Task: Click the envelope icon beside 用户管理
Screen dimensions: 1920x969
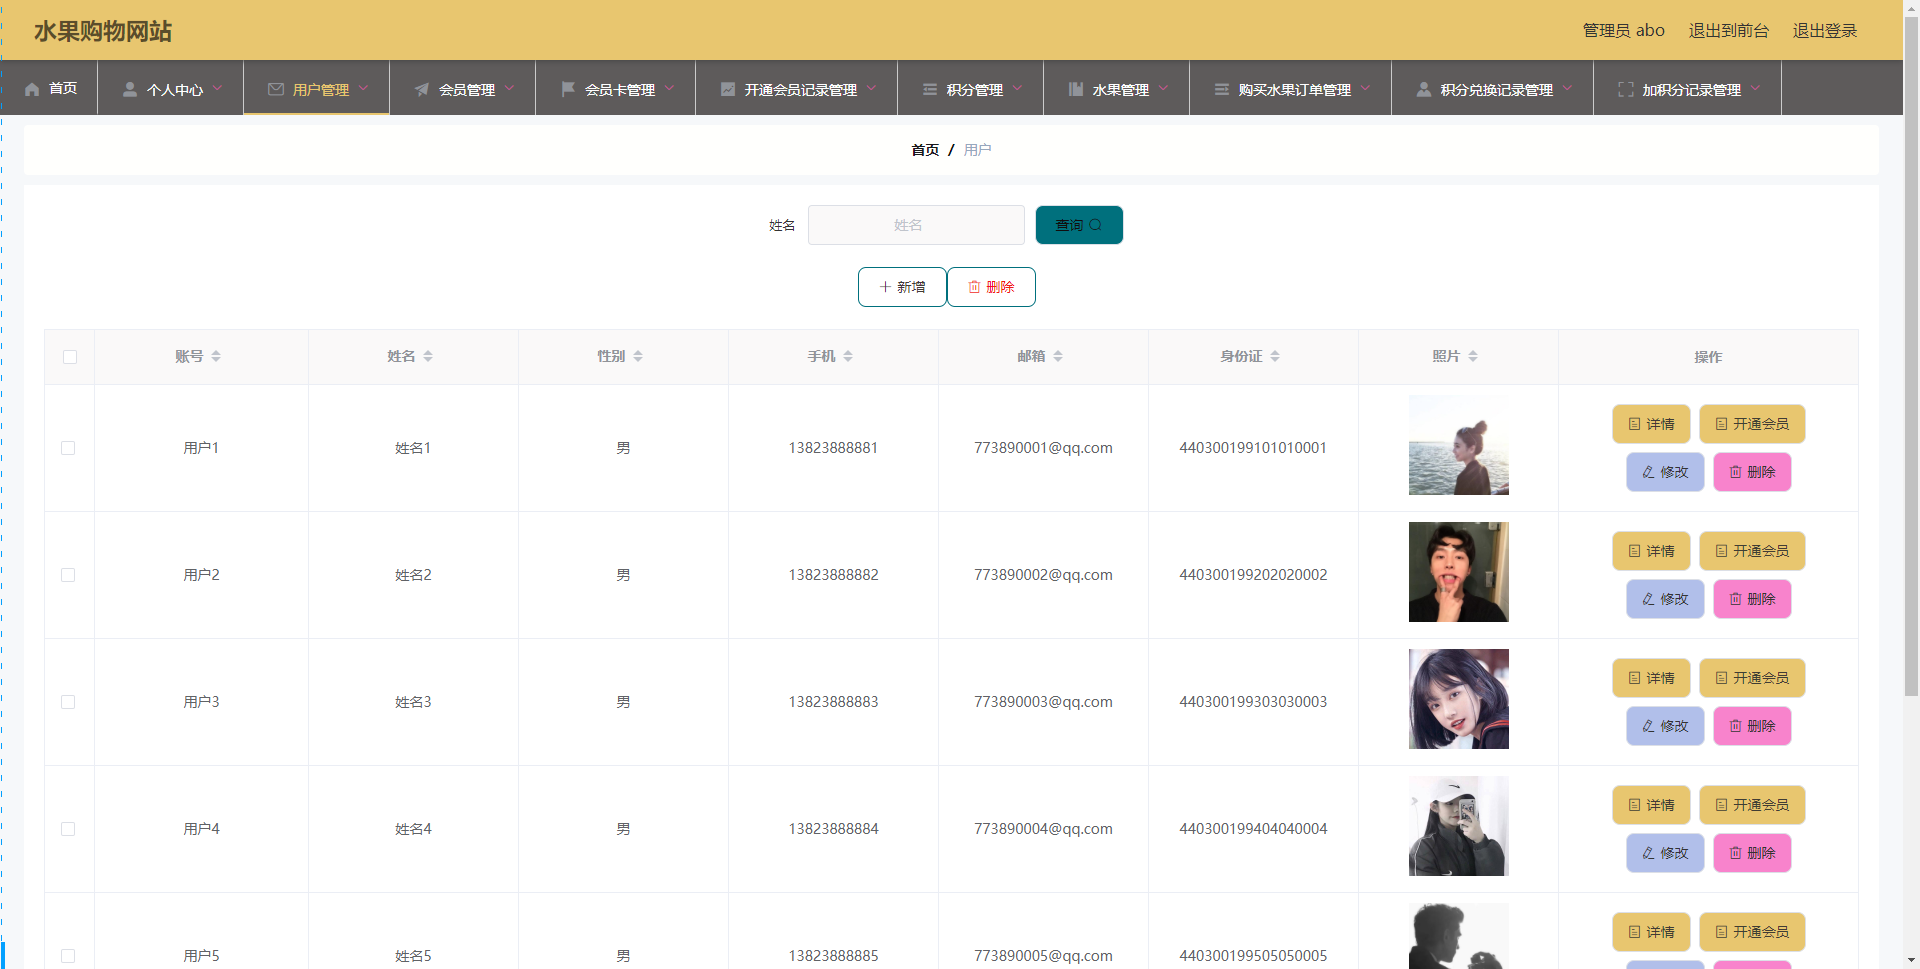Action: point(276,89)
